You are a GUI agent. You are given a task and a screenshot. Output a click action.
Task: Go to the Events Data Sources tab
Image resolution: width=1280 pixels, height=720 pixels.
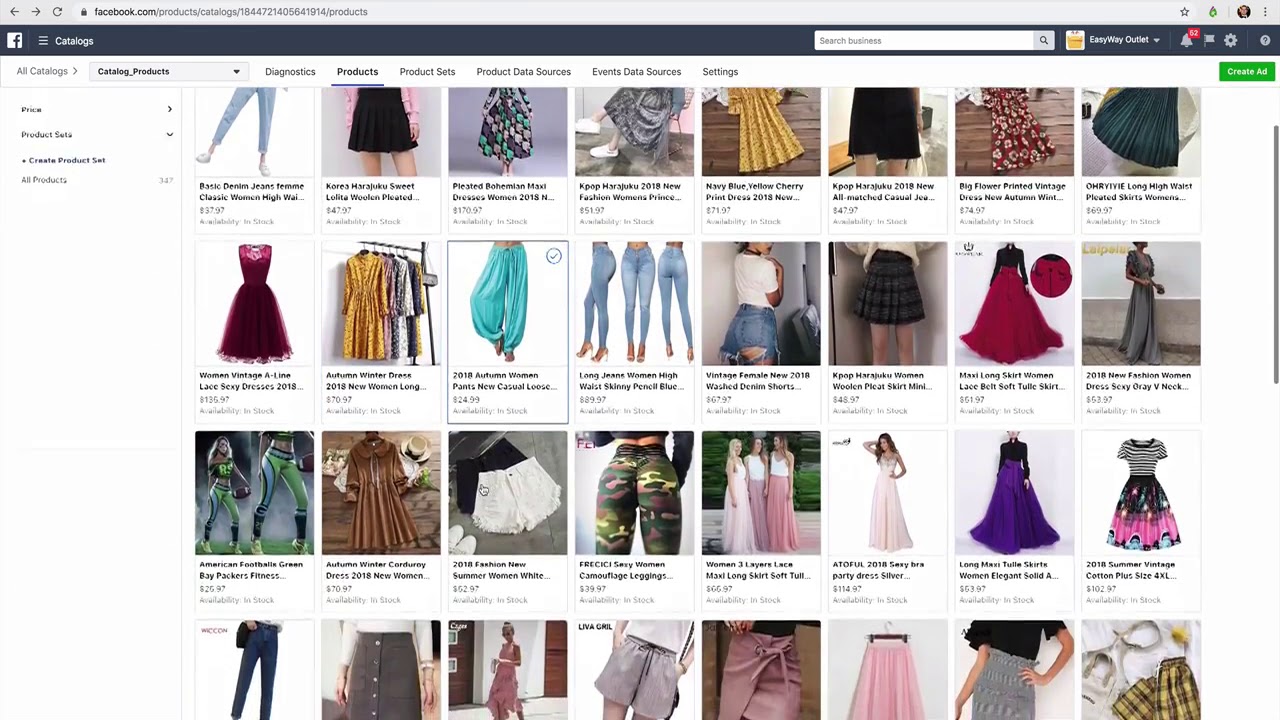pyautogui.click(x=636, y=72)
